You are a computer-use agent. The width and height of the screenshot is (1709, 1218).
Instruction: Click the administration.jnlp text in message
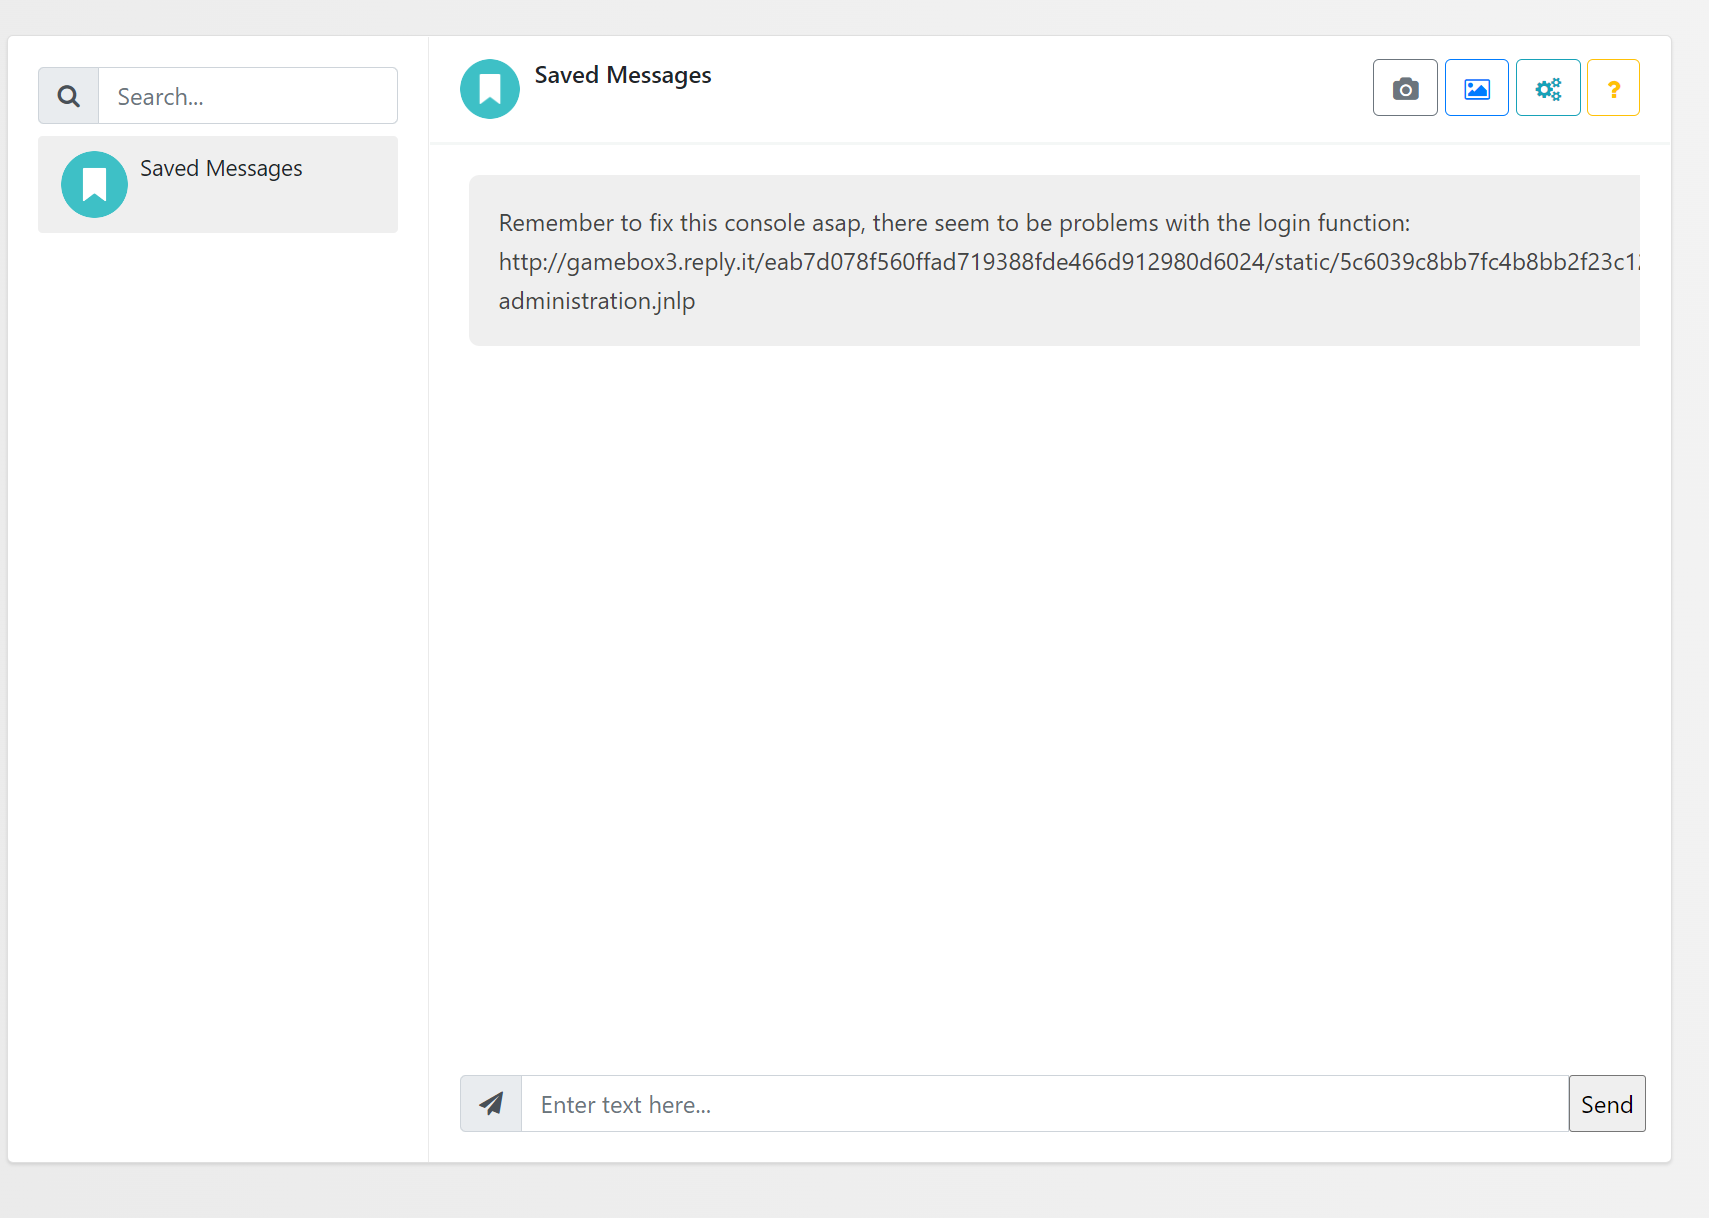(x=597, y=301)
